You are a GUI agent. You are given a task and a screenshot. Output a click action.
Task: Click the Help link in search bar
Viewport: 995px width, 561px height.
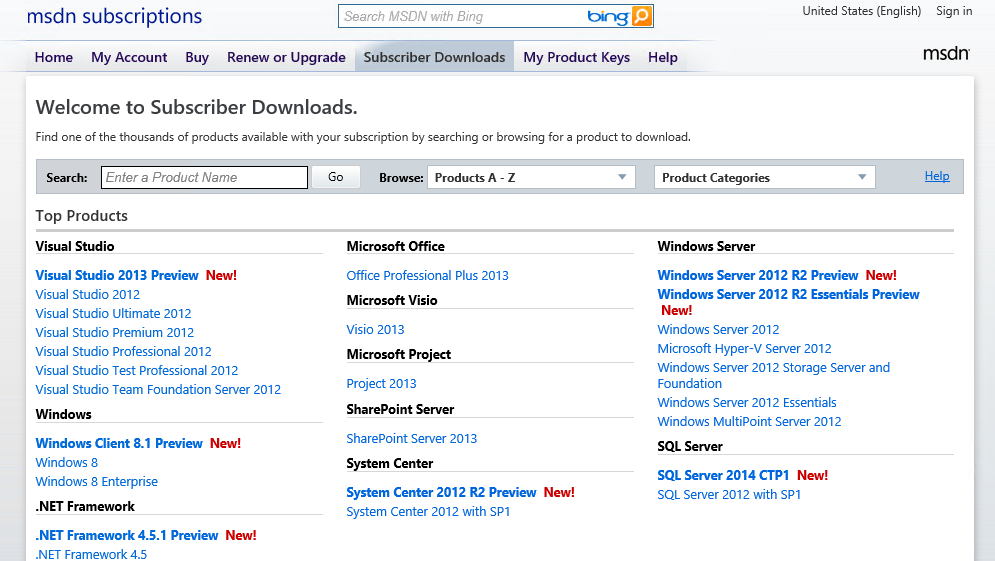point(937,176)
